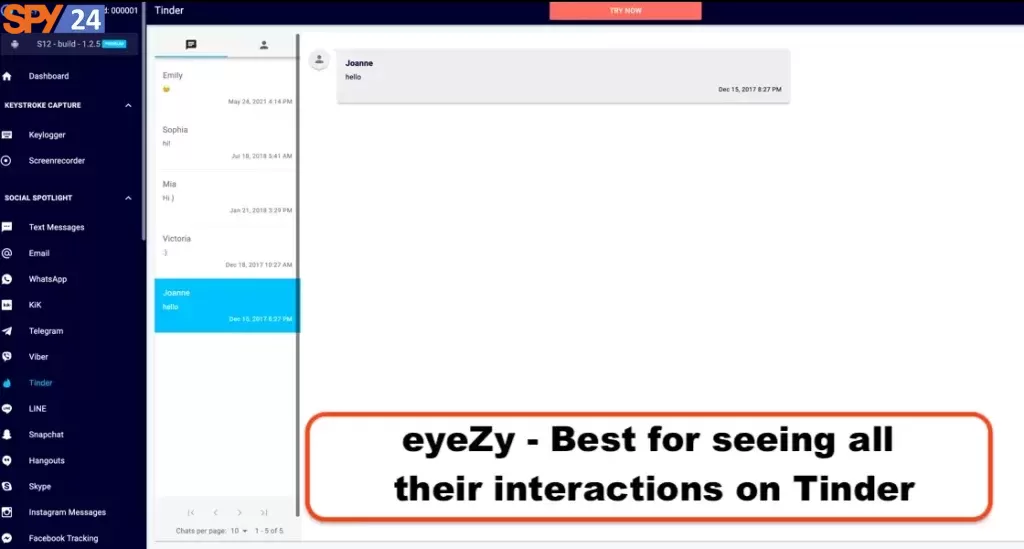
Task: Open the Dashboard home icon
Action: pos(7,76)
